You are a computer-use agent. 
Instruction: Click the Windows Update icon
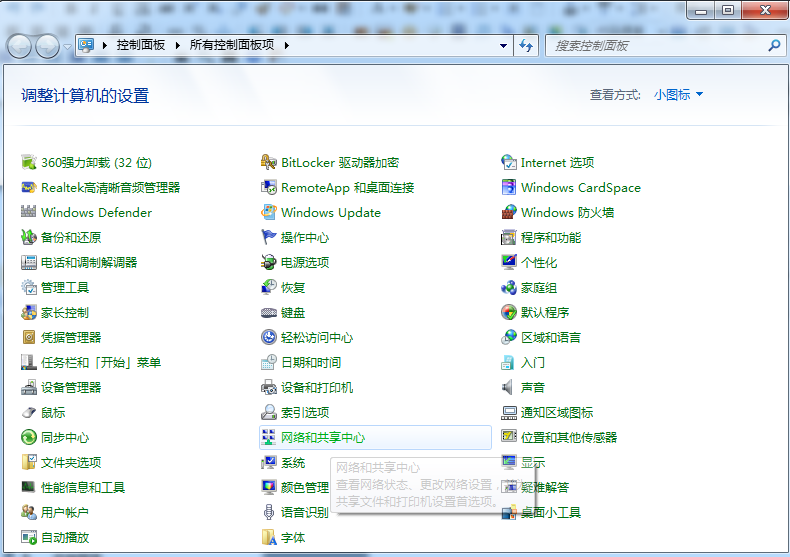pyautogui.click(x=269, y=213)
